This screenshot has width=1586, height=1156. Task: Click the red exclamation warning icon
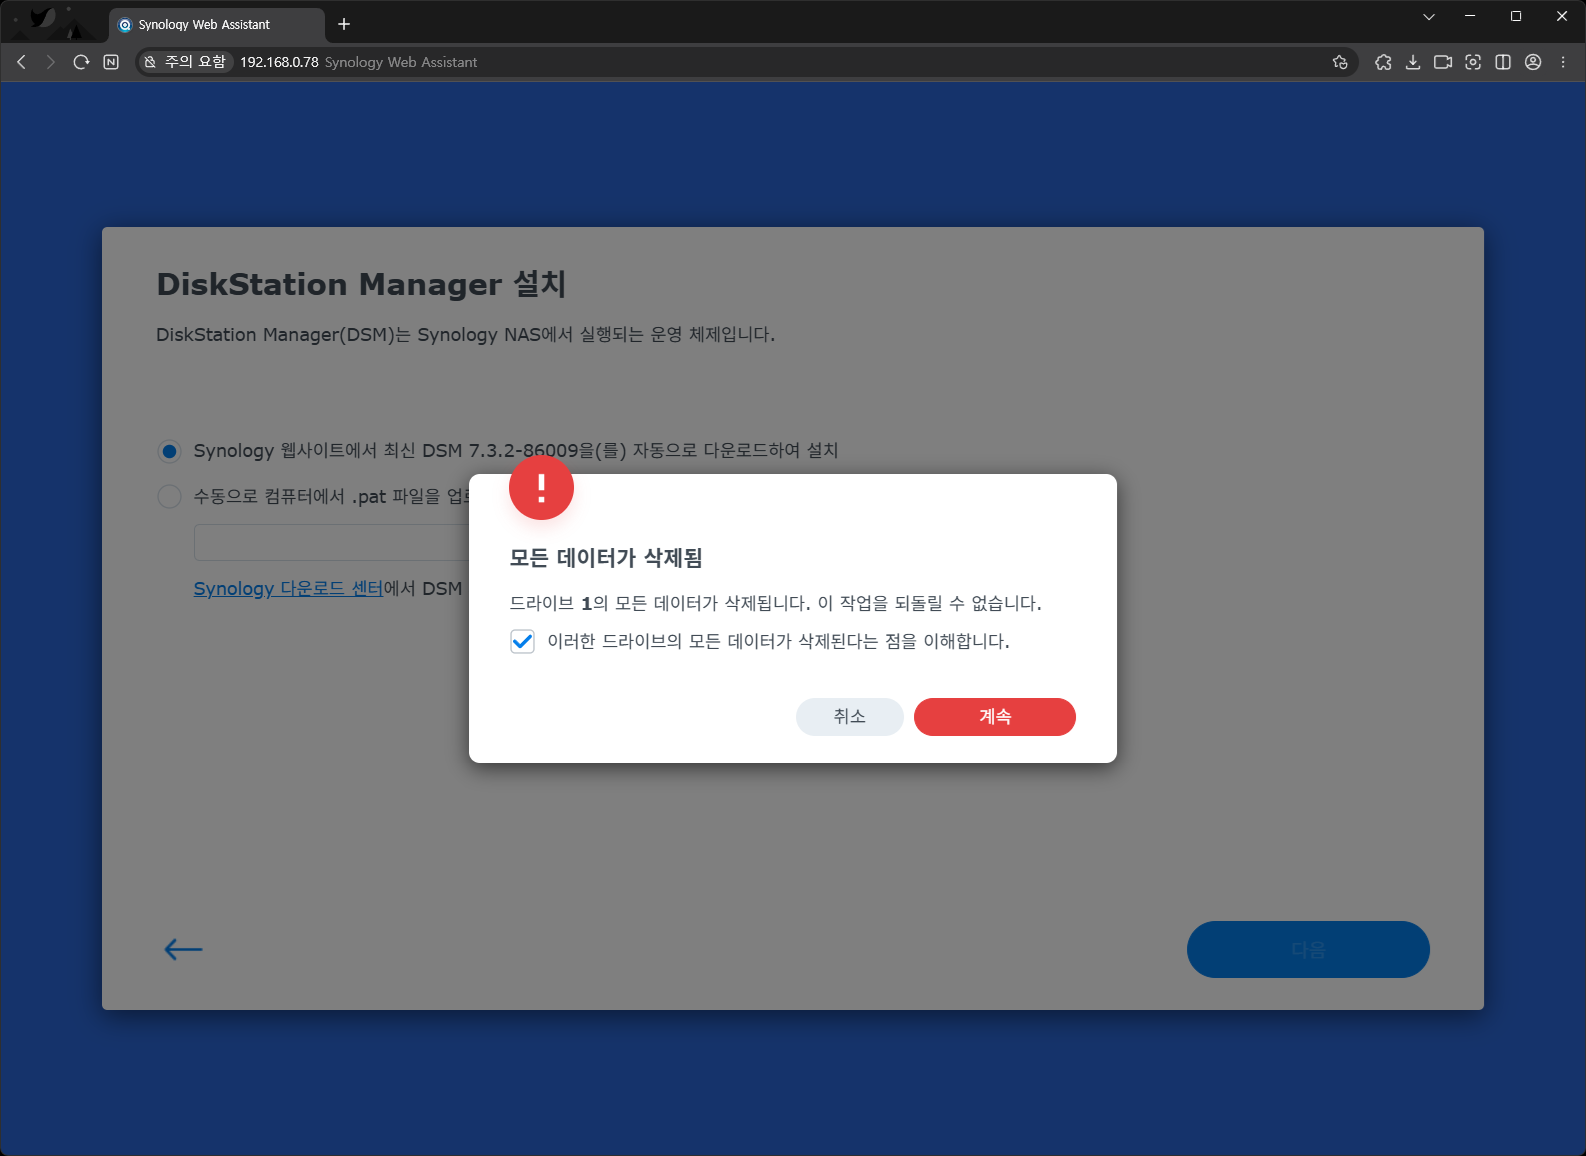pyautogui.click(x=541, y=488)
